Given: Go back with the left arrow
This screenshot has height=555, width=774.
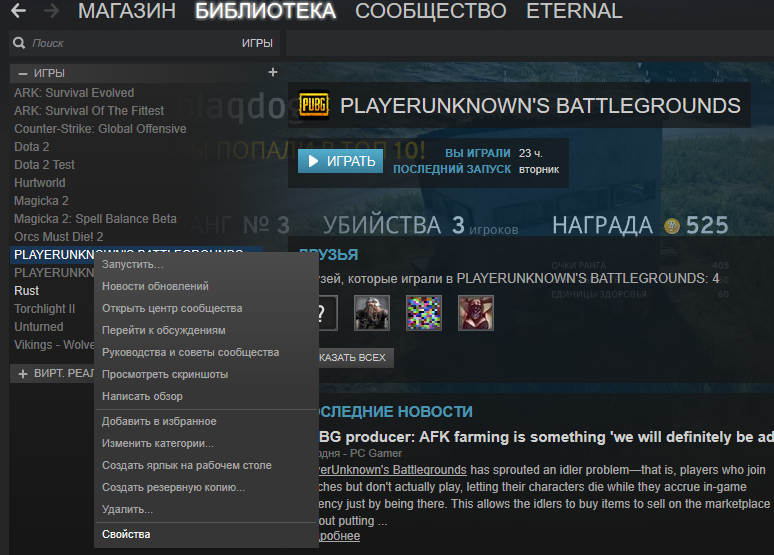Looking at the screenshot, I should pyautogui.click(x=18, y=11).
